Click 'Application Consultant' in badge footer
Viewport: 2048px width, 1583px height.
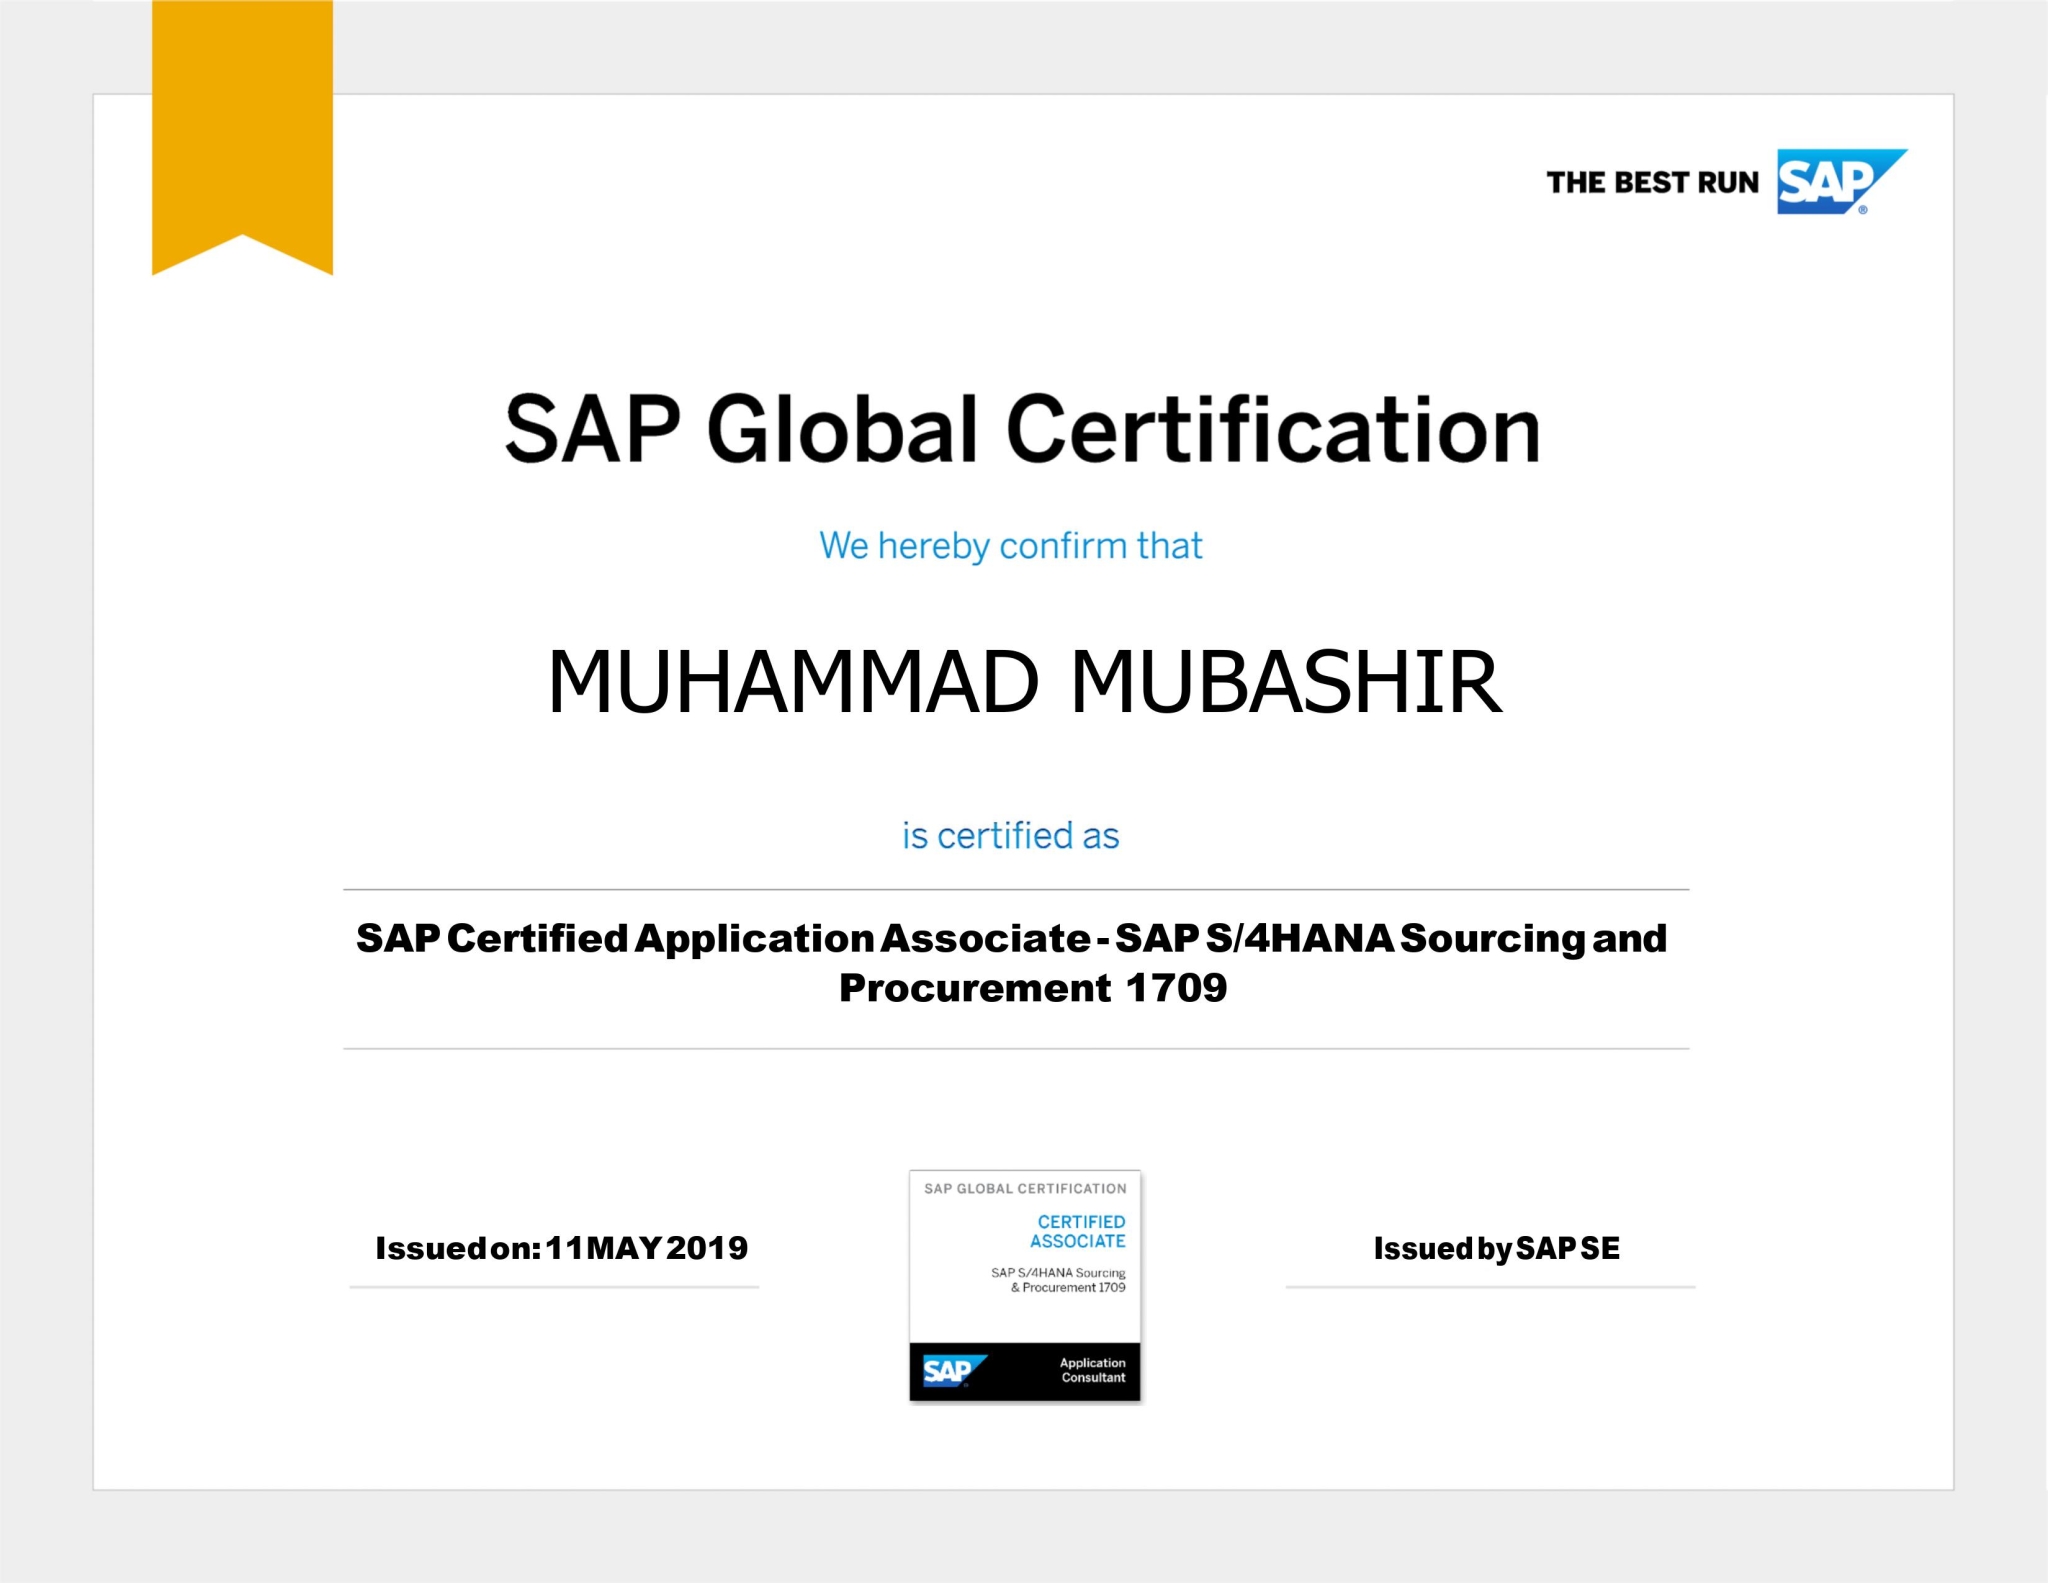1093,1370
